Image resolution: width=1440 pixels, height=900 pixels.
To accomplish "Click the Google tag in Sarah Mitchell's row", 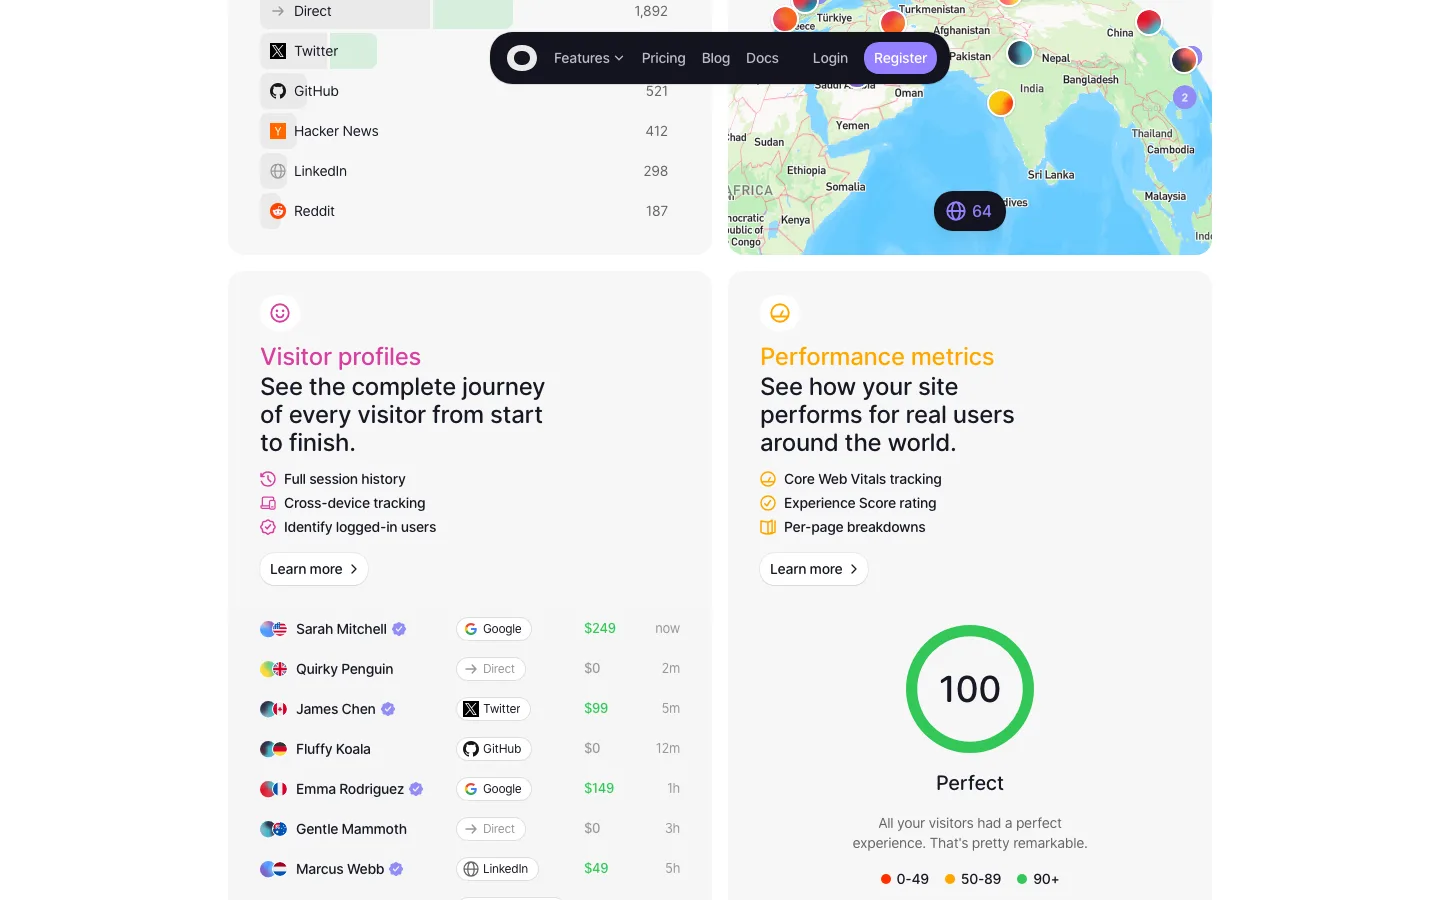I will pyautogui.click(x=494, y=629).
